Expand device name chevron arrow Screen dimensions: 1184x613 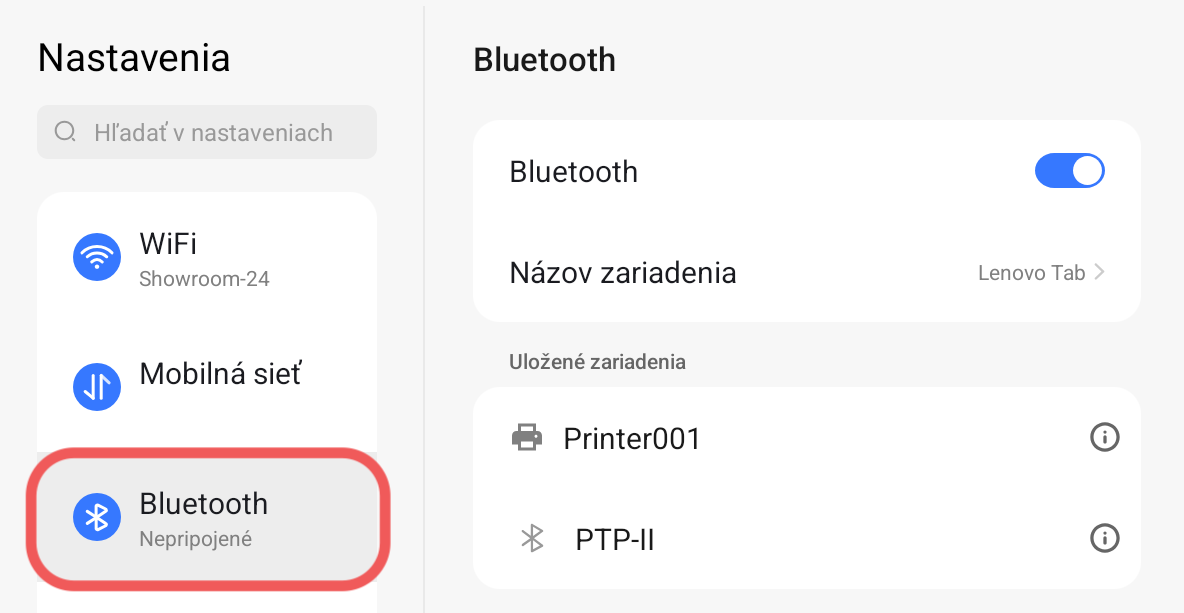coord(1100,272)
